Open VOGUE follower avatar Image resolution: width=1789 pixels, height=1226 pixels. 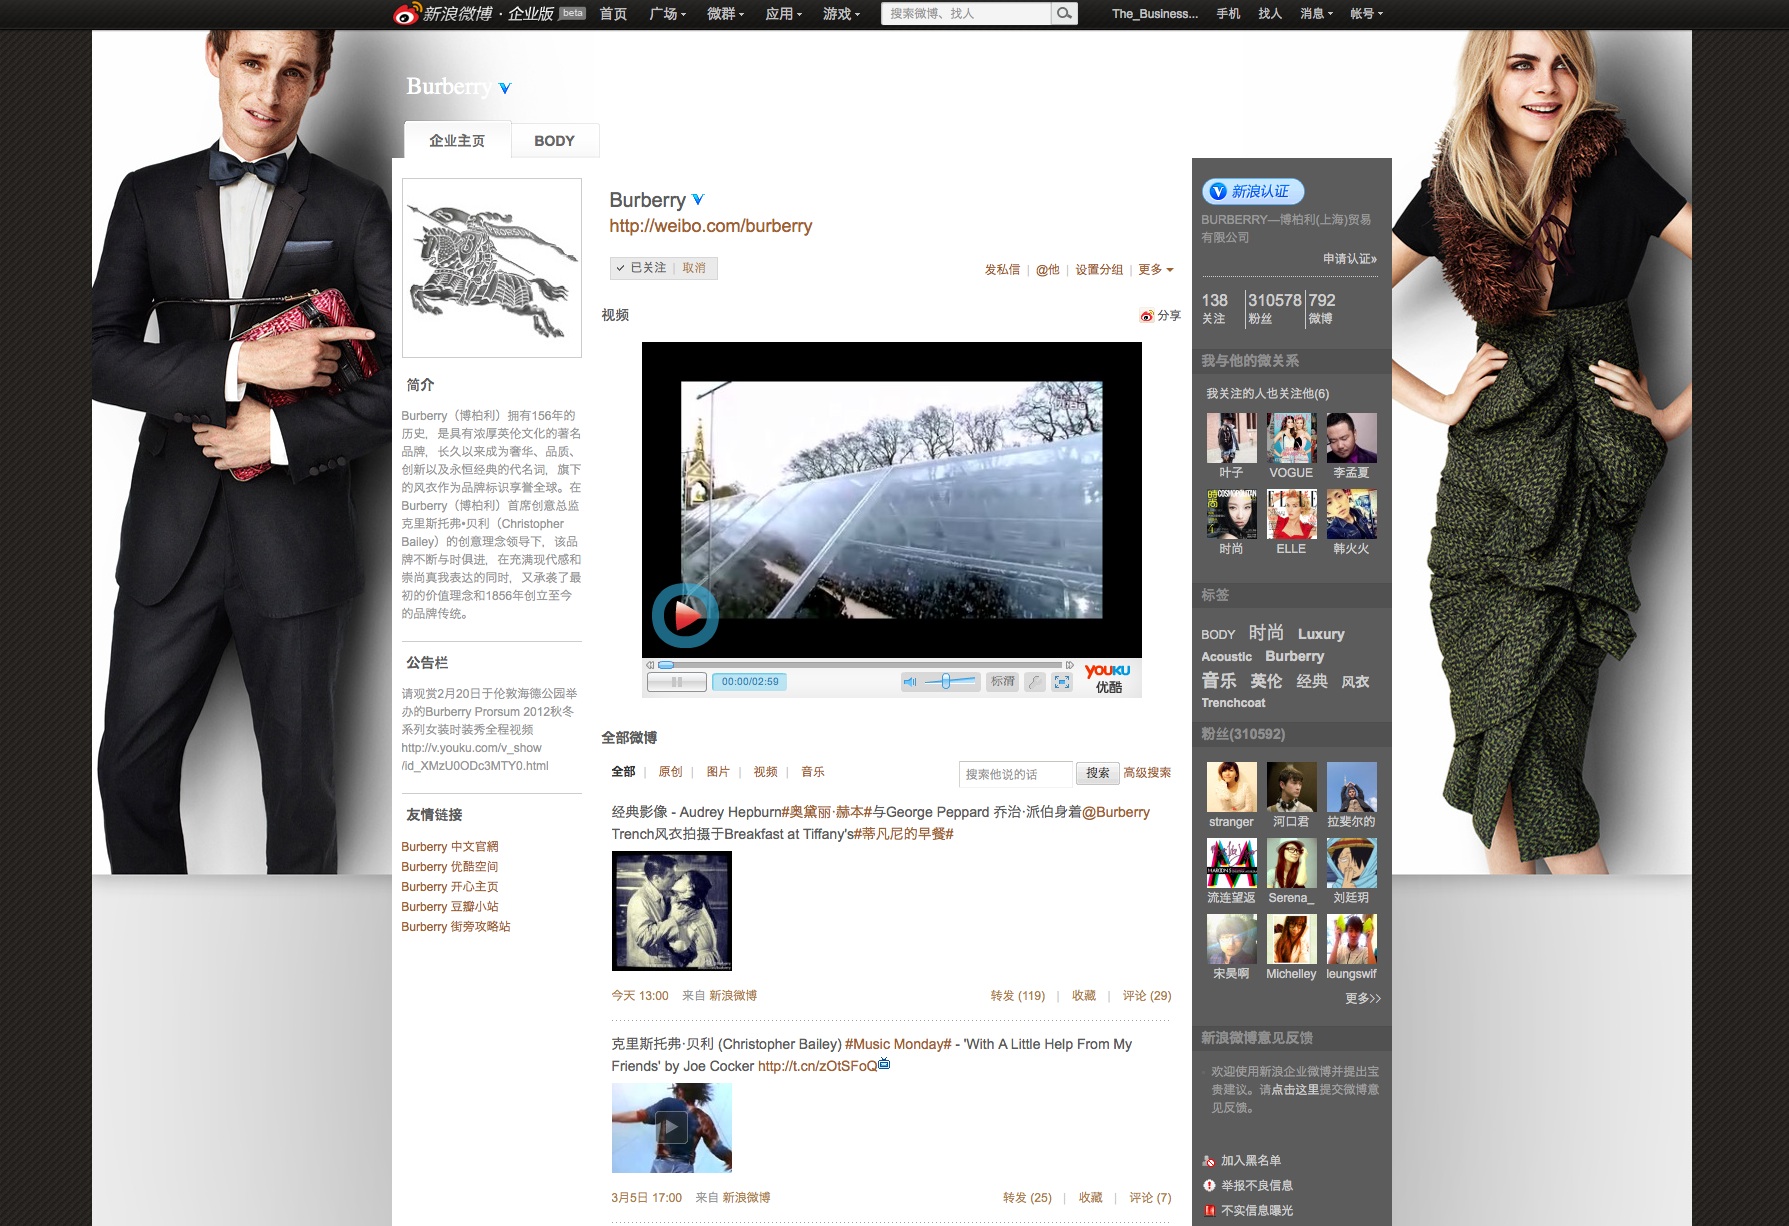1291,438
